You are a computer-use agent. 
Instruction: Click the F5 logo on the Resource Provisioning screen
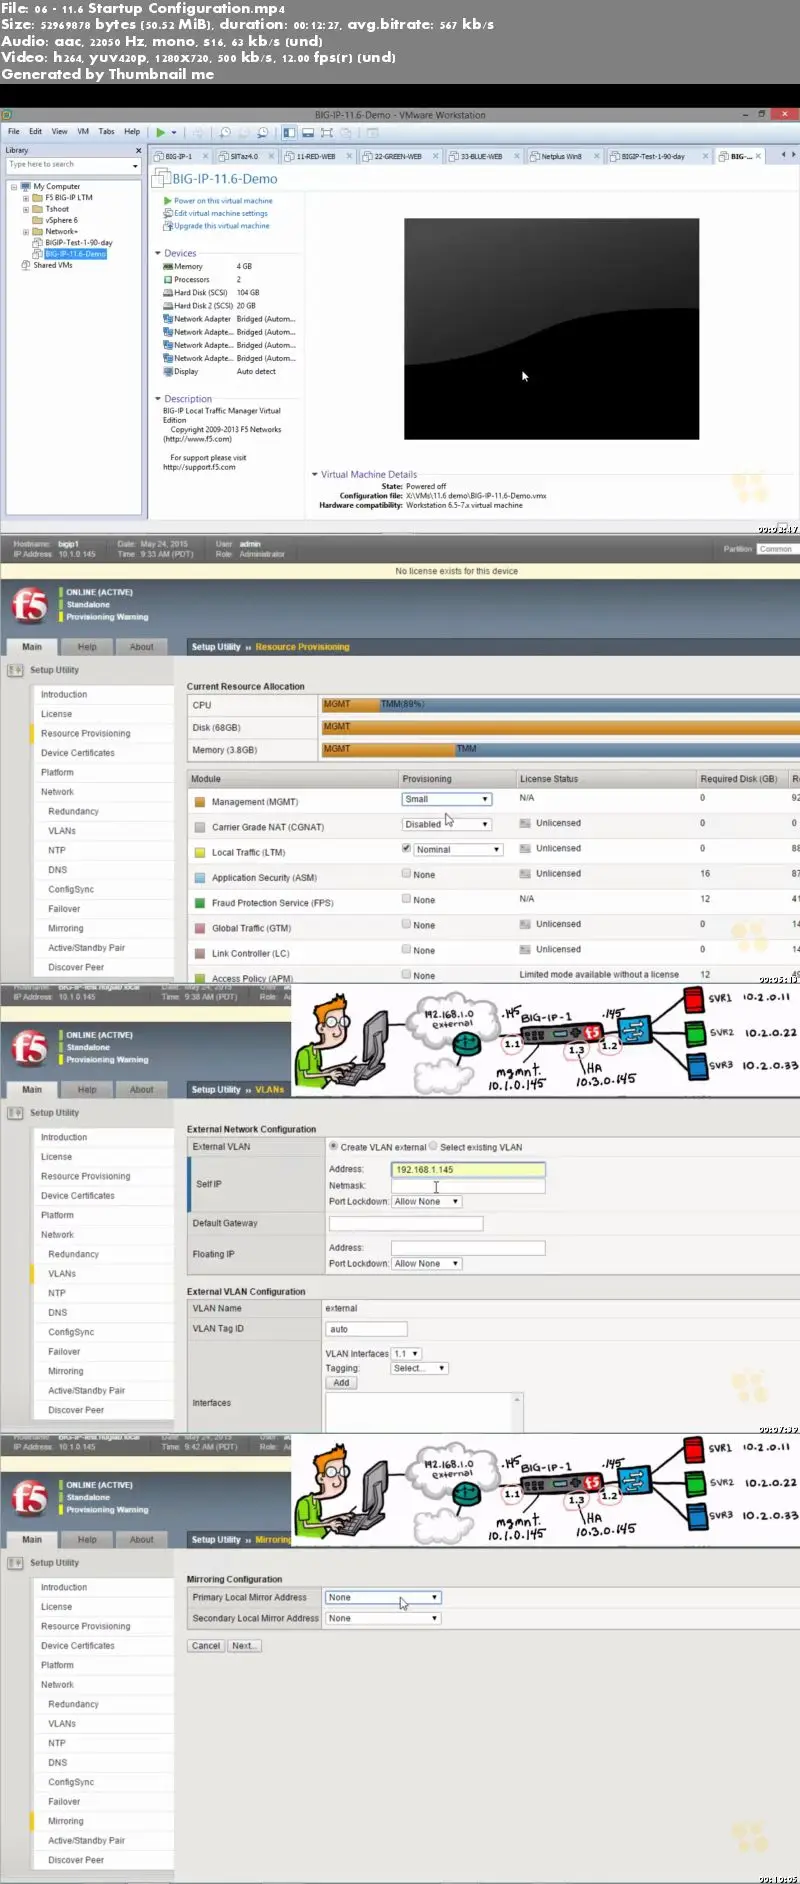(30, 605)
